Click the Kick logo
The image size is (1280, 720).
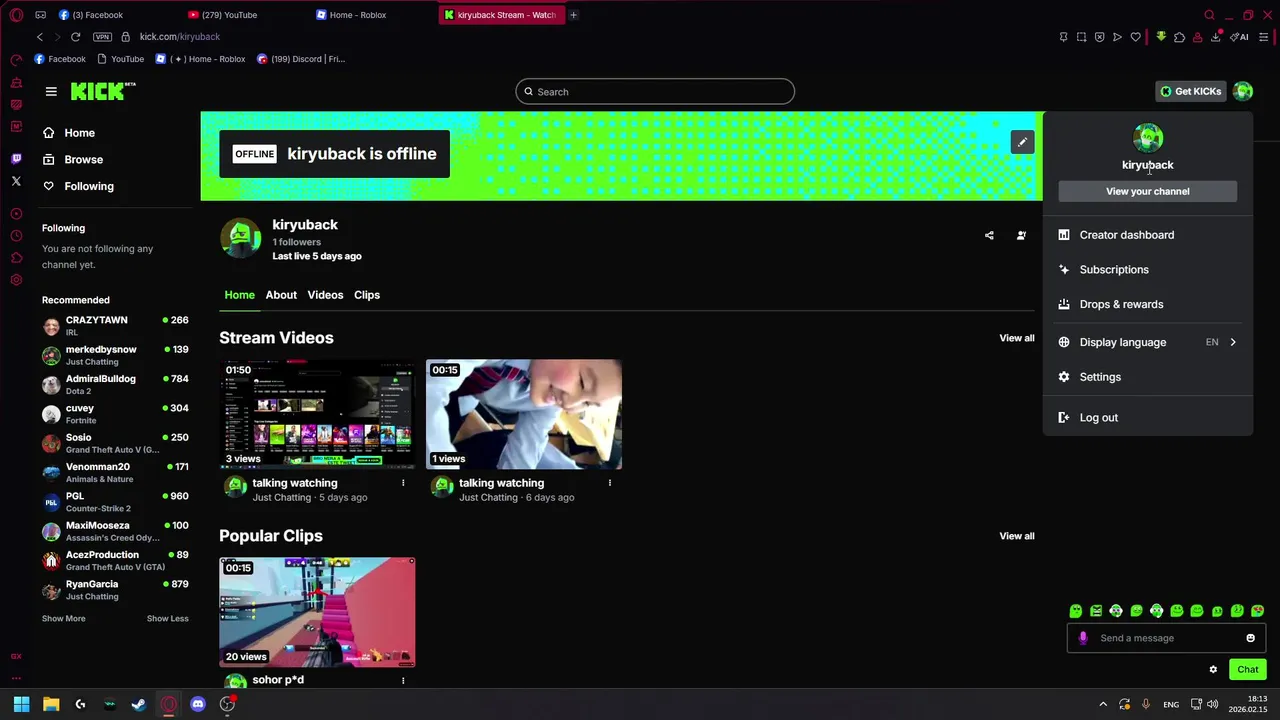(x=103, y=91)
